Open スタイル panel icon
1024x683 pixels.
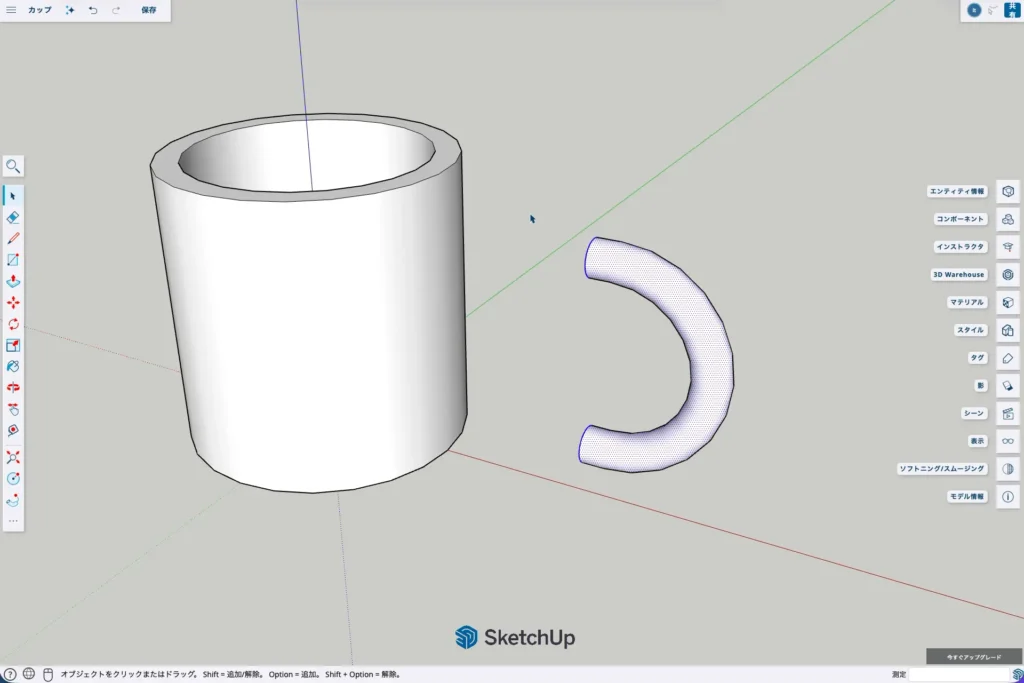tap(1008, 330)
